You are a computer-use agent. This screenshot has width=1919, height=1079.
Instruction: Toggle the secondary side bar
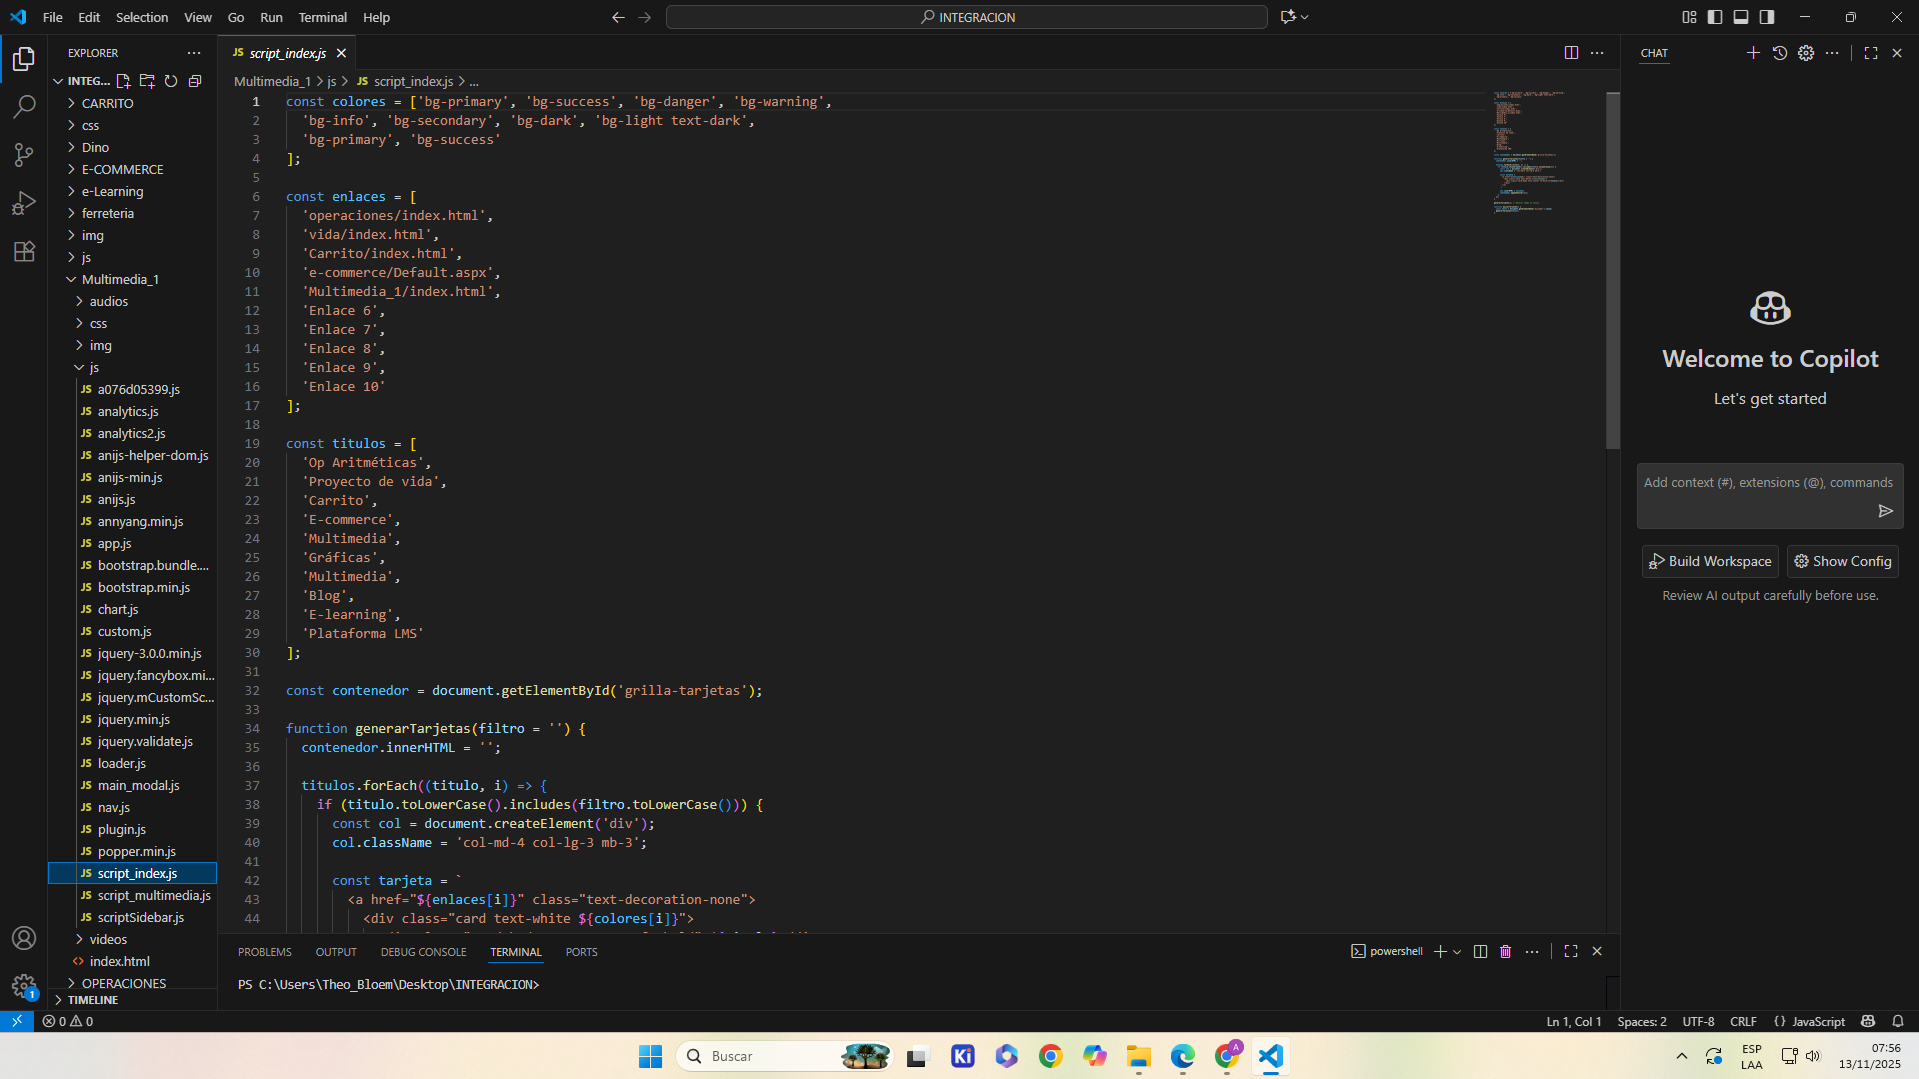click(1767, 17)
